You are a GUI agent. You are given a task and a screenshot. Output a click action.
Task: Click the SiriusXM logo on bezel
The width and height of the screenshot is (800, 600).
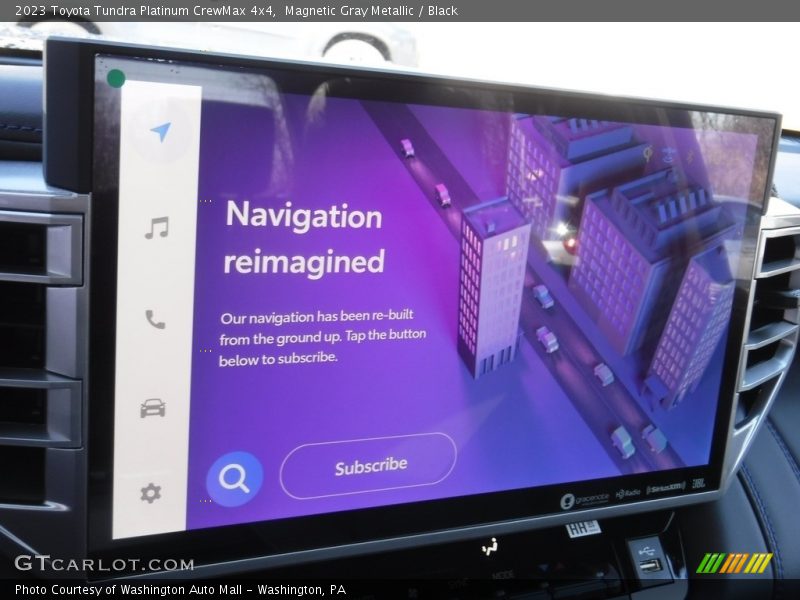point(665,488)
